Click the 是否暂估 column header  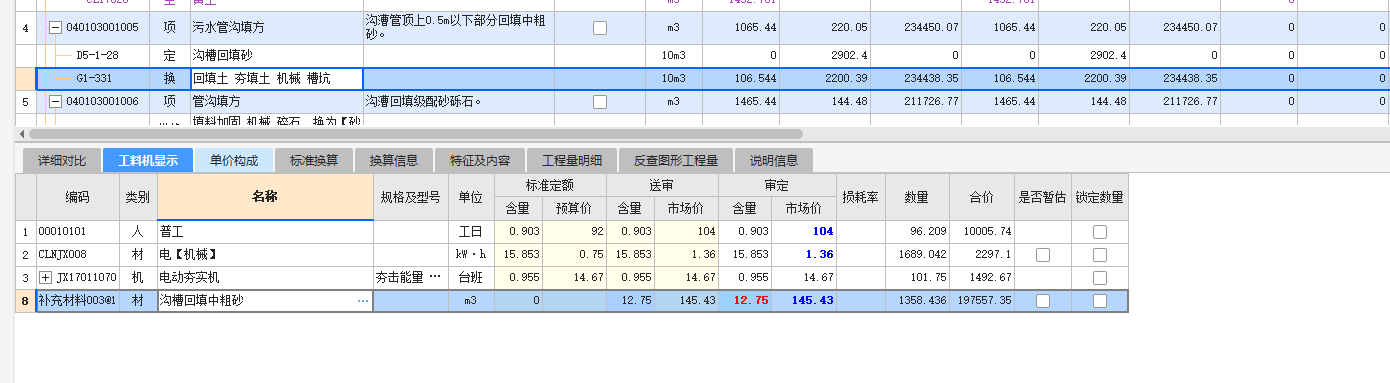point(1043,197)
